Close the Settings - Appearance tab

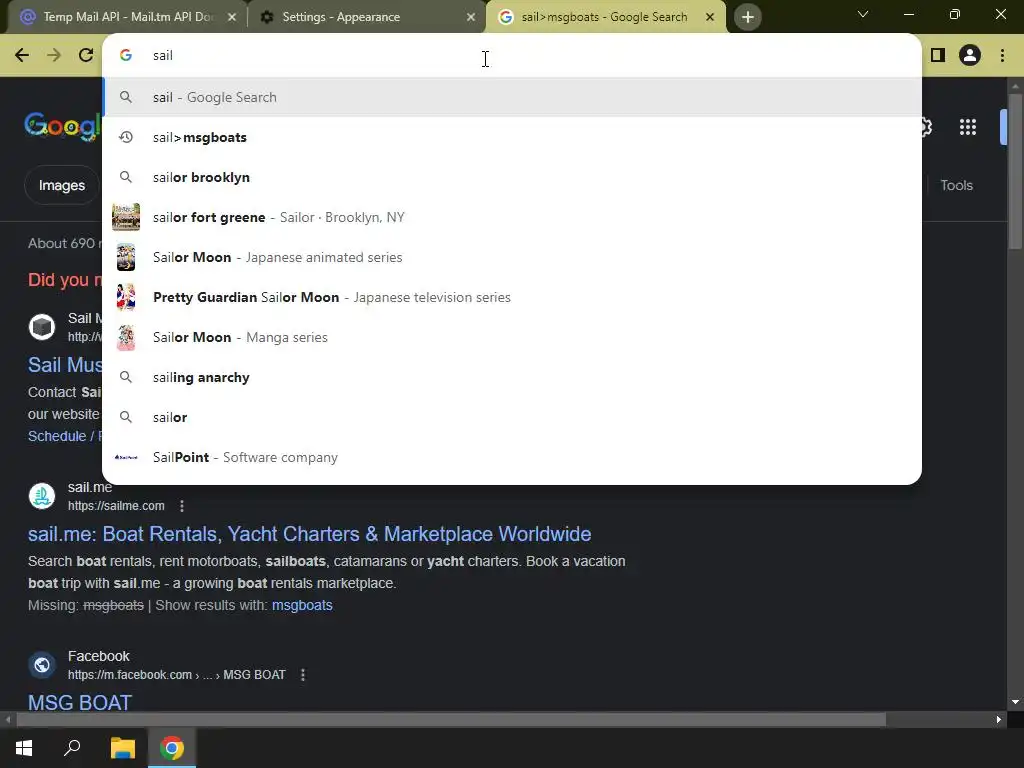tap(471, 17)
